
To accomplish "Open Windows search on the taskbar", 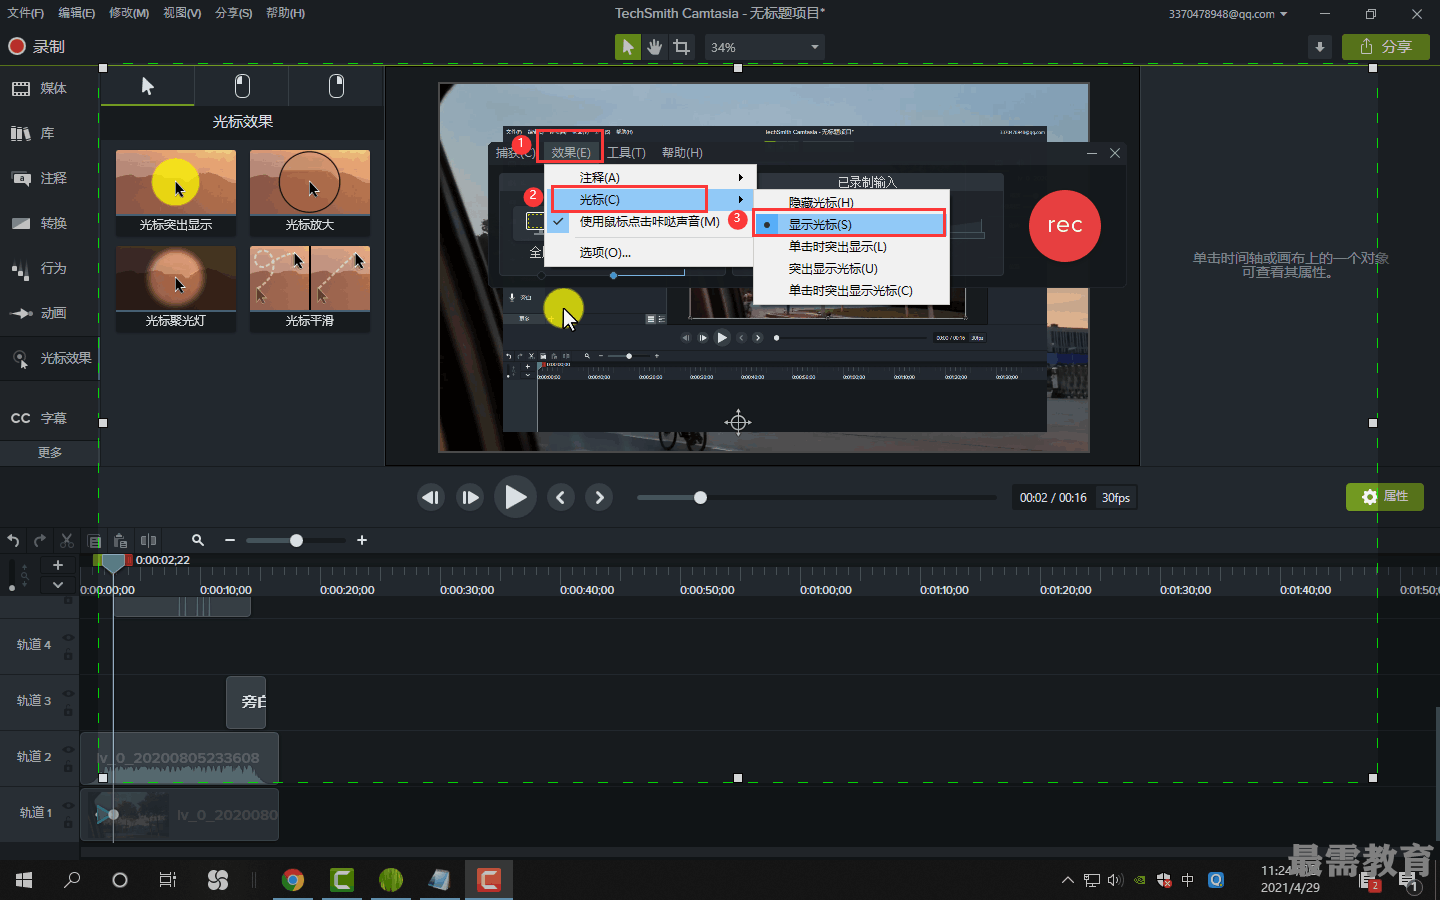I will click(72, 880).
